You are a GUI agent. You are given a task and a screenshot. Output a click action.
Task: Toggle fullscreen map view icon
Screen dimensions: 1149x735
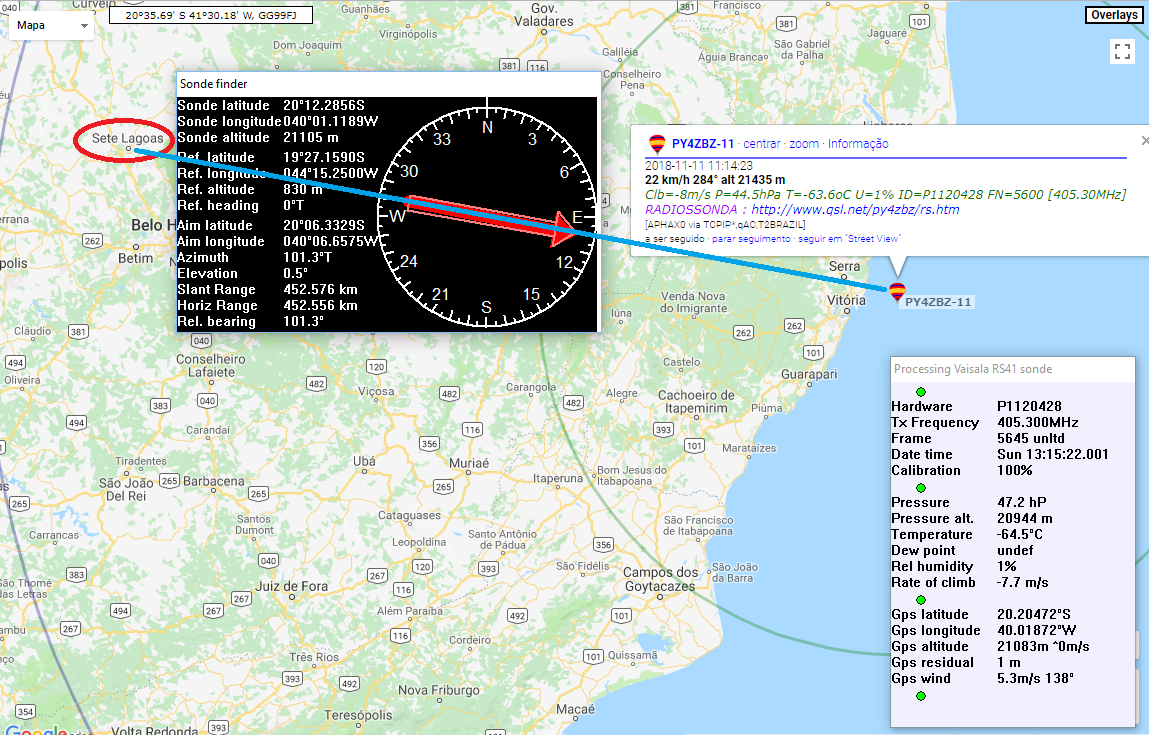(x=1122, y=51)
